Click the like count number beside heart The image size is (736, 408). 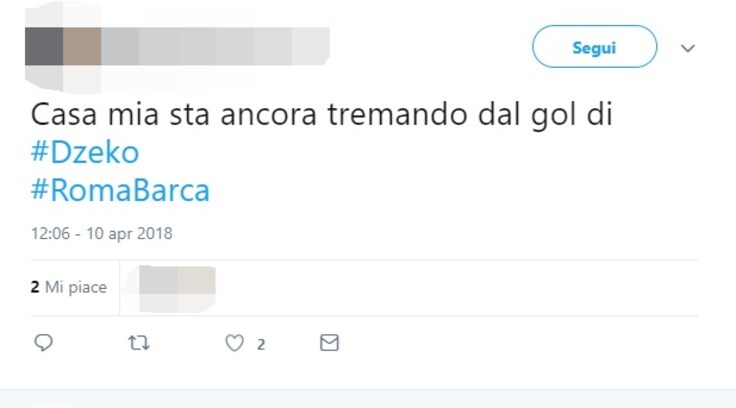pyautogui.click(x=261, y=345)
